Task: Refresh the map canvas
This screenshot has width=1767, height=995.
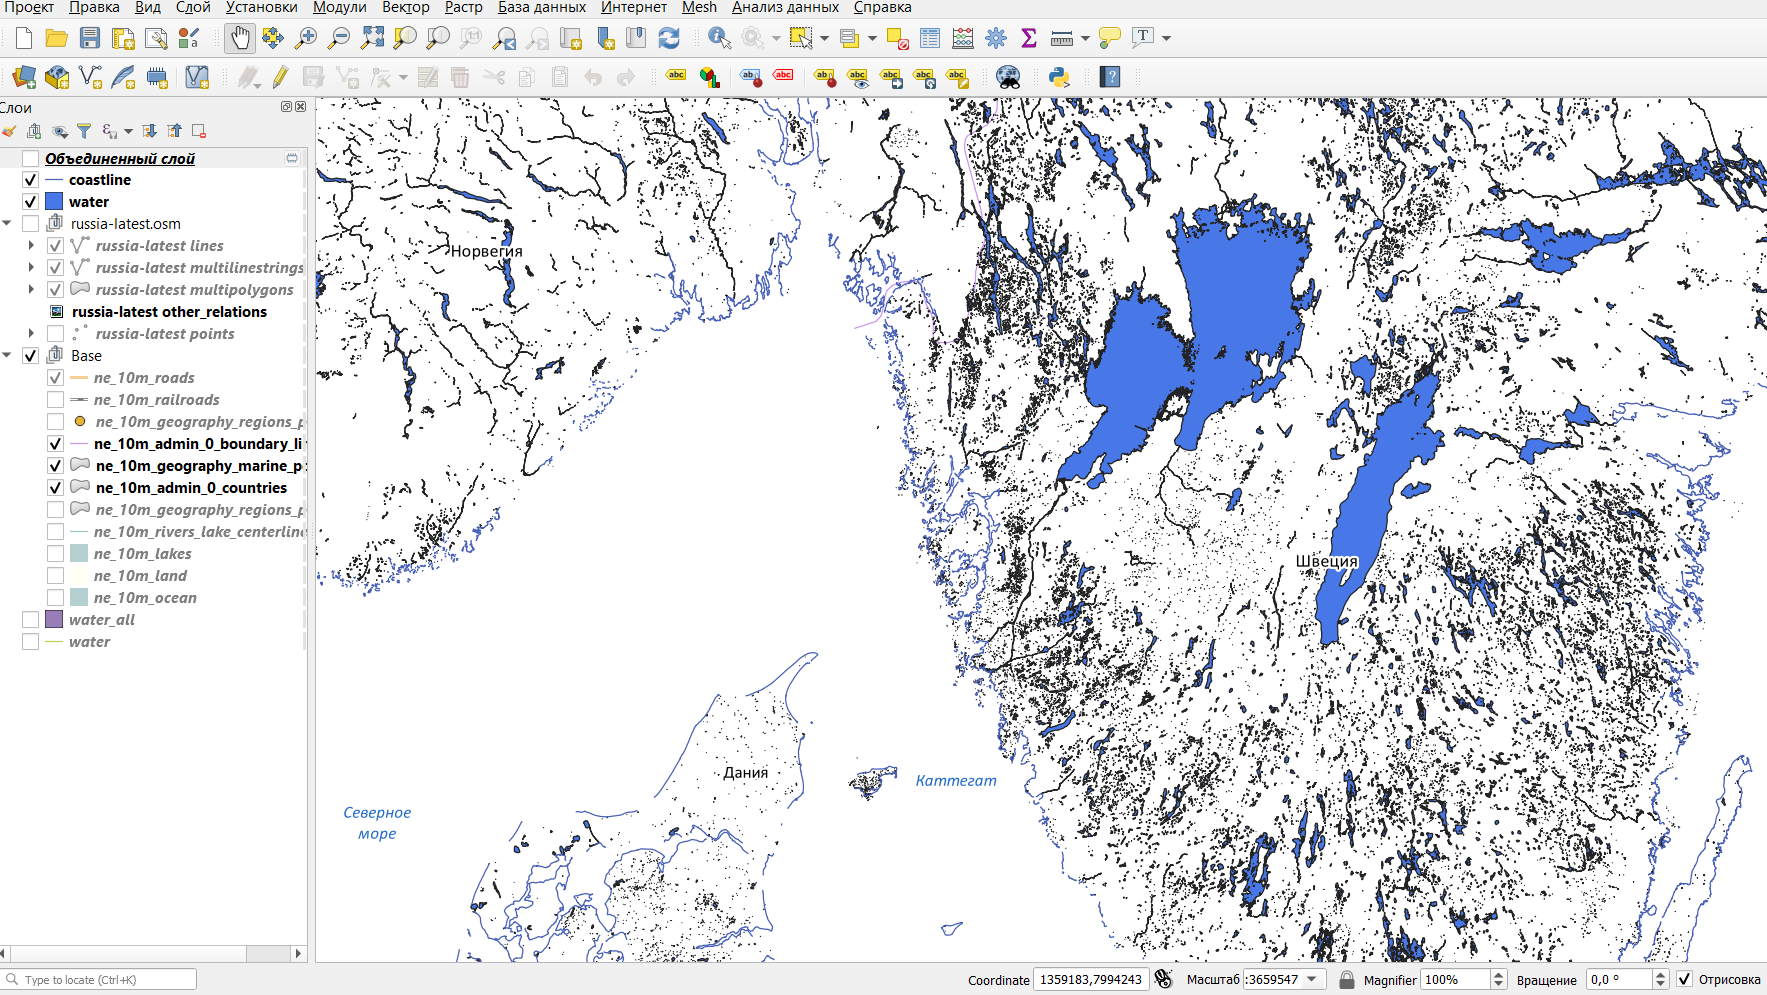Action: 669,38
